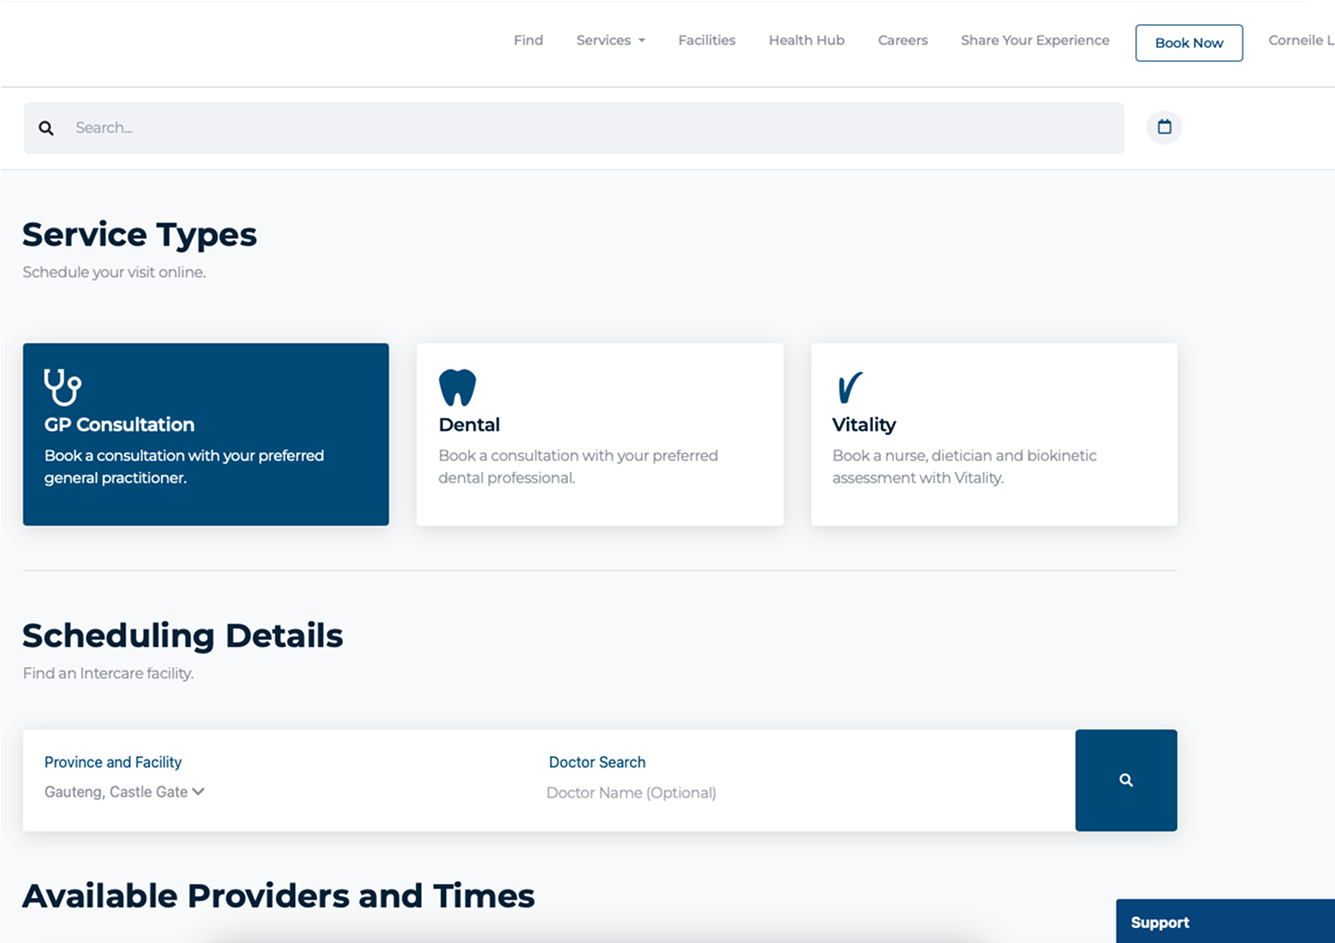Image resolution: width=1335 pixels, height=943 pixels.
Task: Select the Vitality service card
Action: coord(994,434)
